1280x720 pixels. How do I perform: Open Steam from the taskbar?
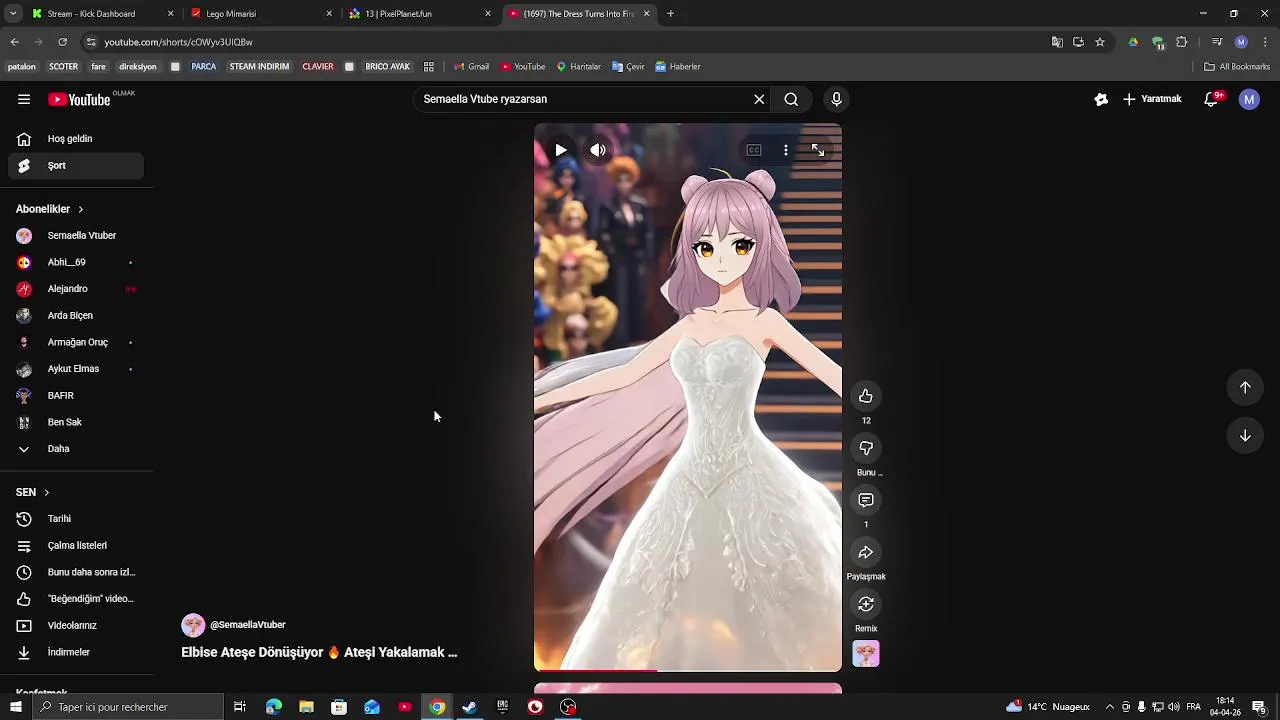[469, 707]
